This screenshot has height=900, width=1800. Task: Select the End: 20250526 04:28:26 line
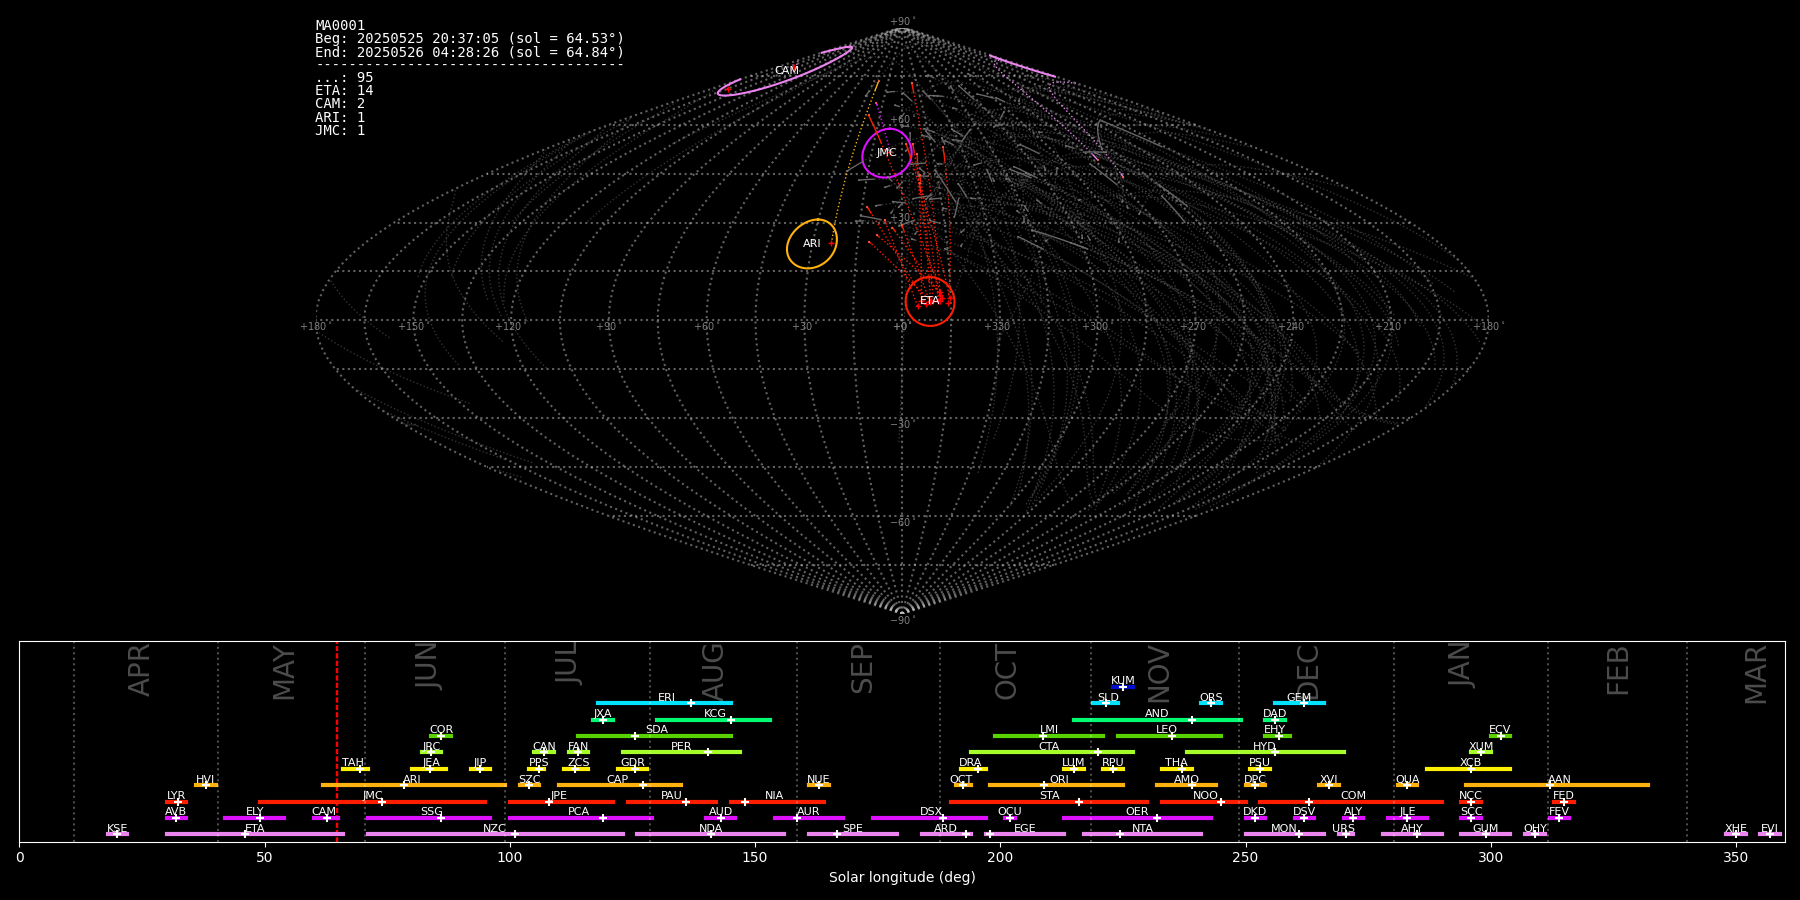pyautogui.click(x=469, y=52)
